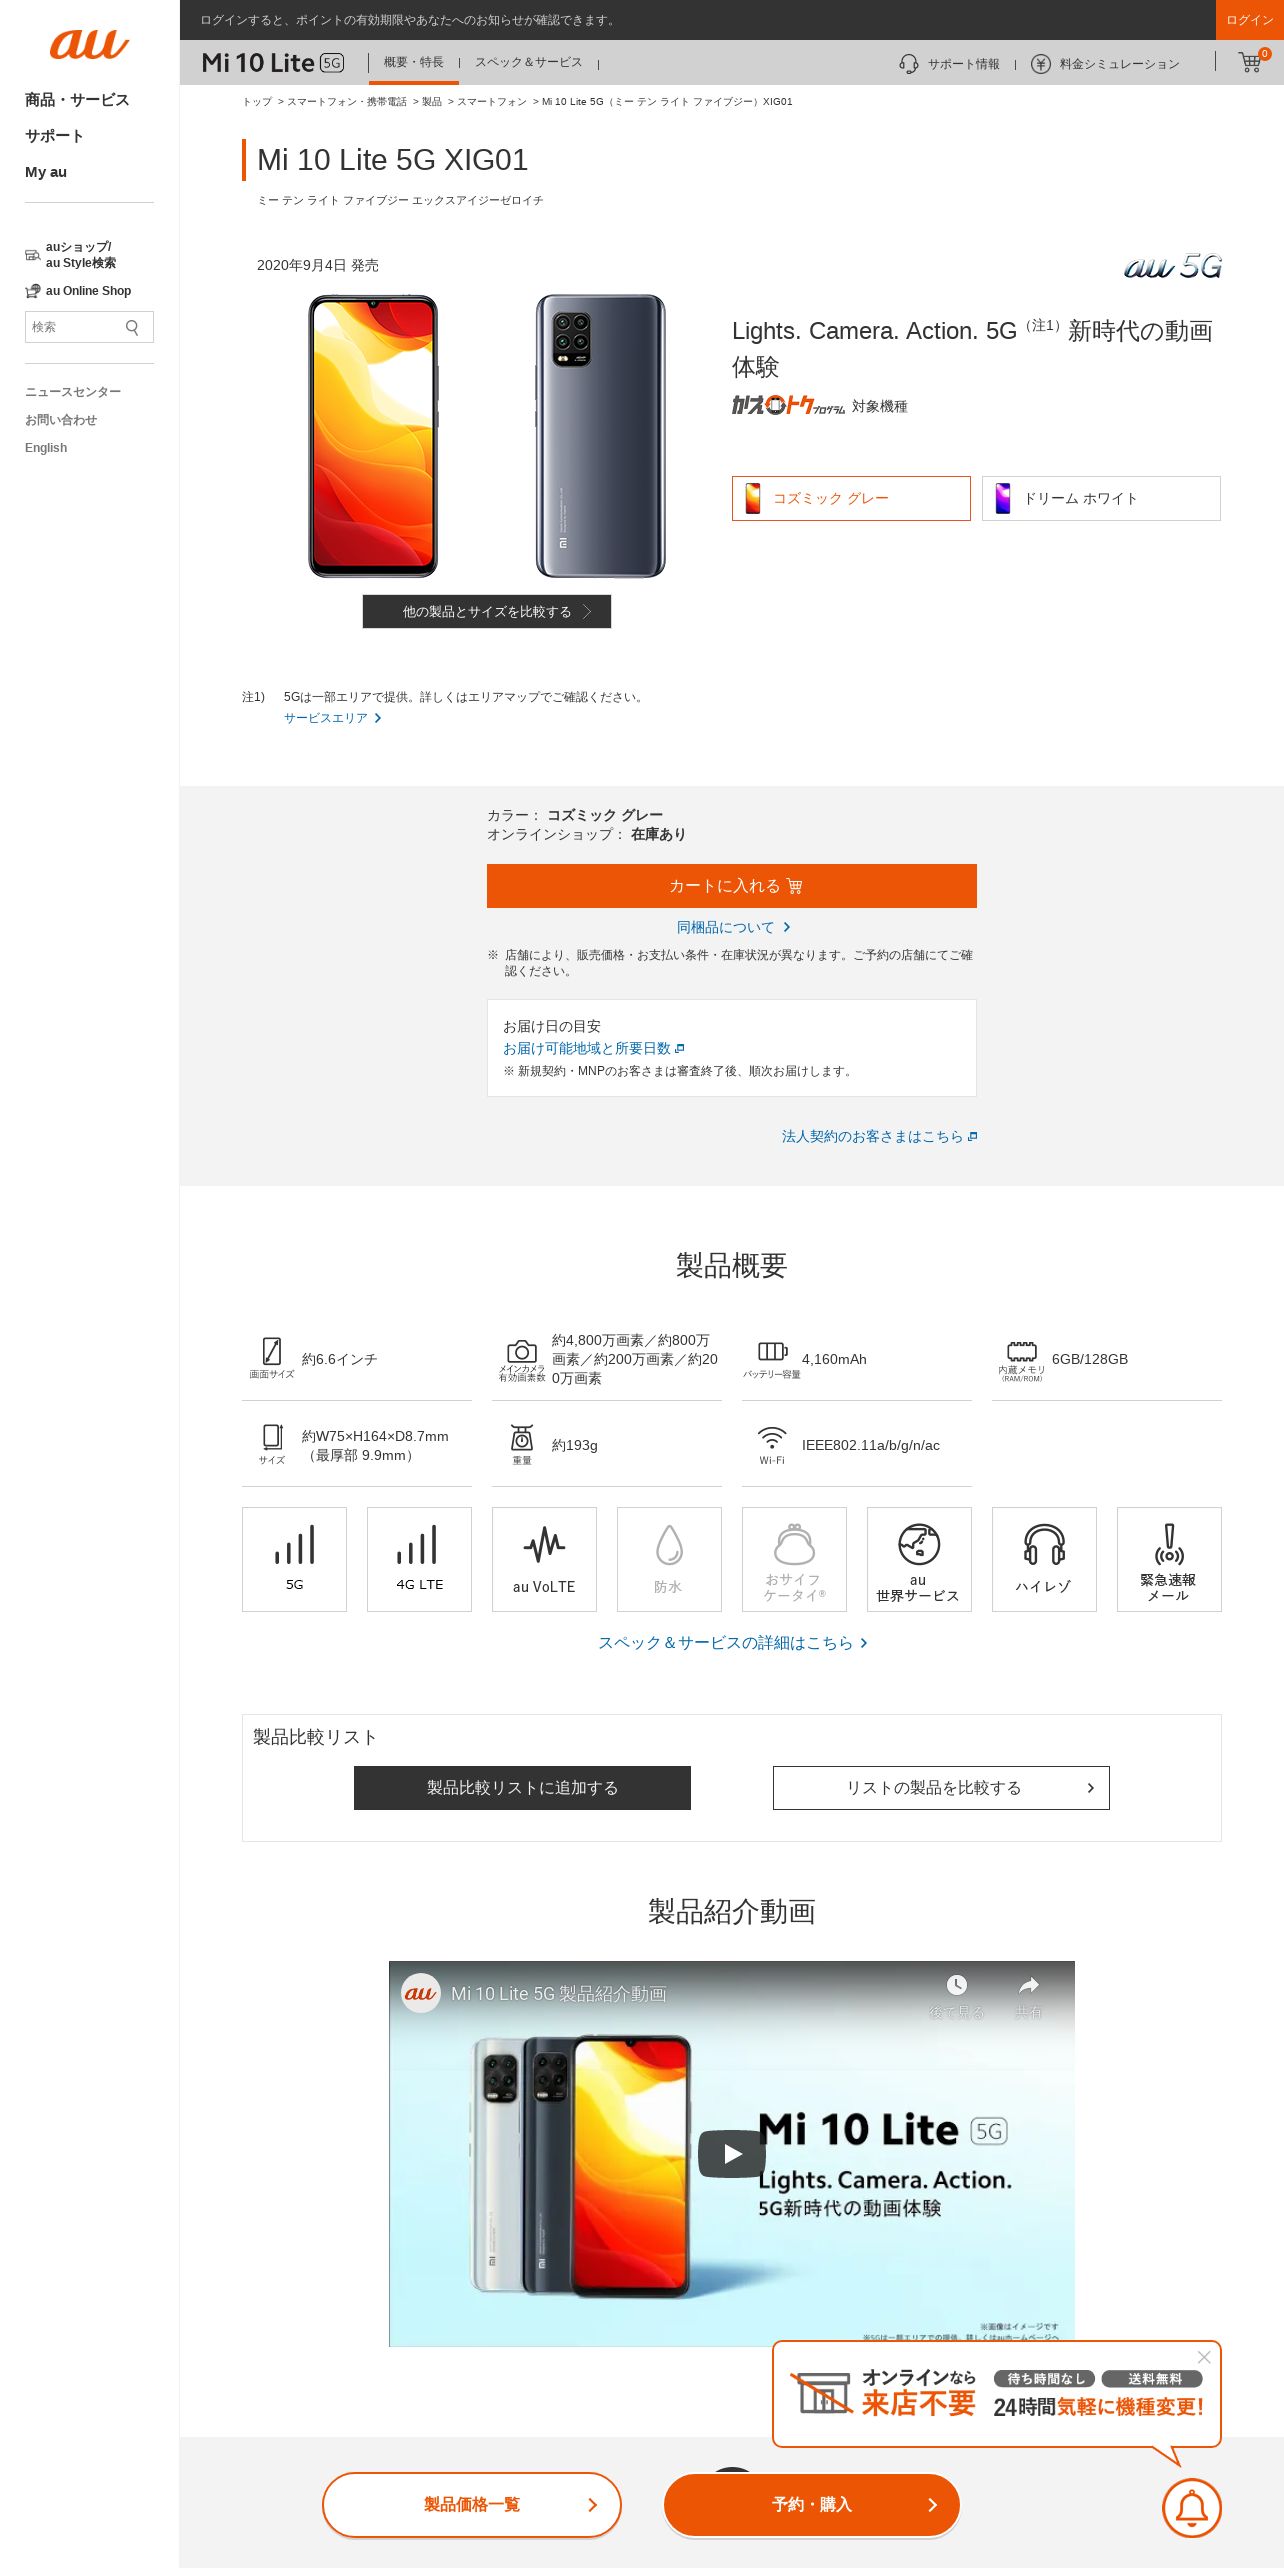Click 製品価格一覧 button

pos(472,2504)
